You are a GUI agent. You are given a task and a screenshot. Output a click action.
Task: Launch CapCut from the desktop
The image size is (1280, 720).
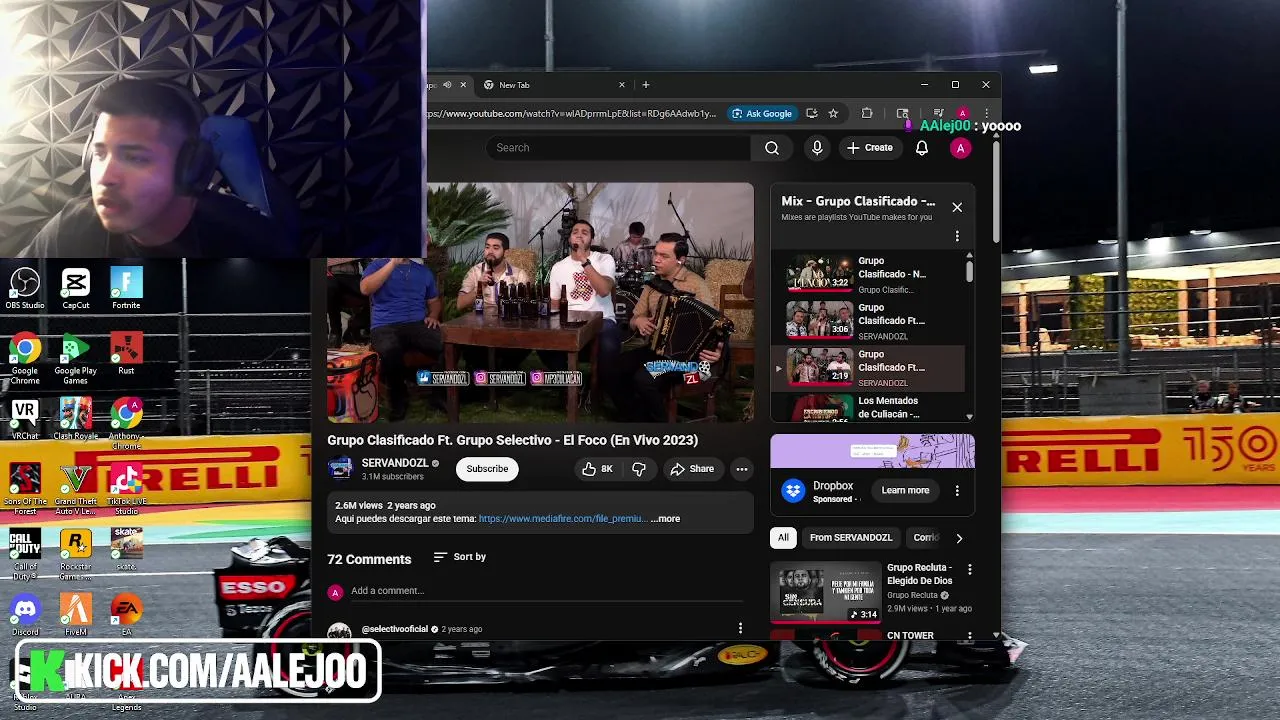coord(75,289)
